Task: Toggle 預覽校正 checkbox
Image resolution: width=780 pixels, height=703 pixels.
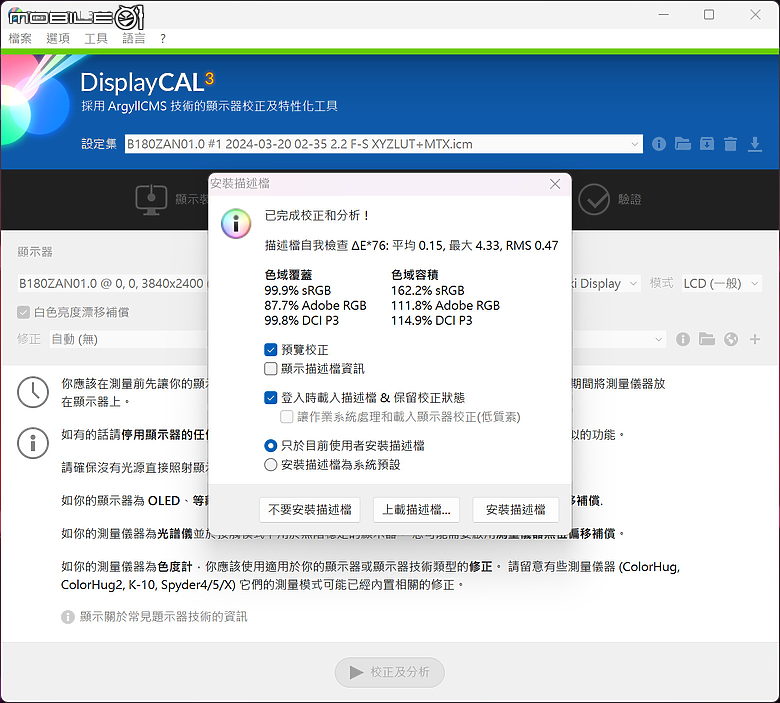Action: pos(271,350)
